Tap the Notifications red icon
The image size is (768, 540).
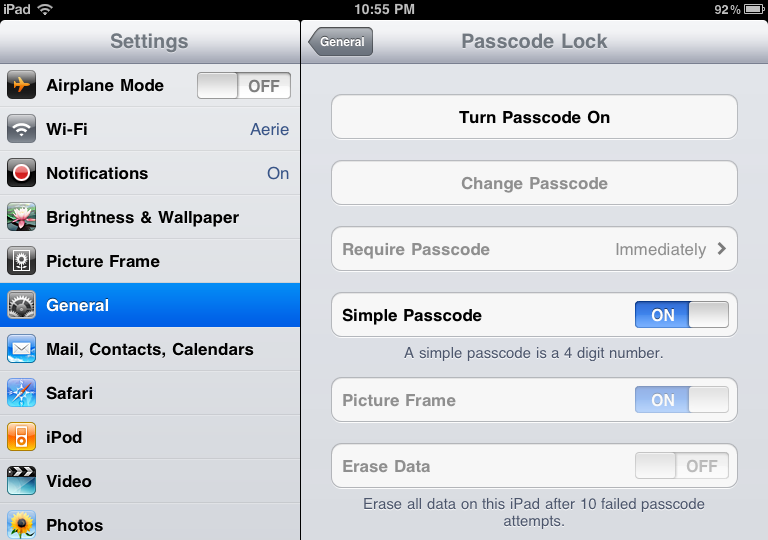coord(22,173)
